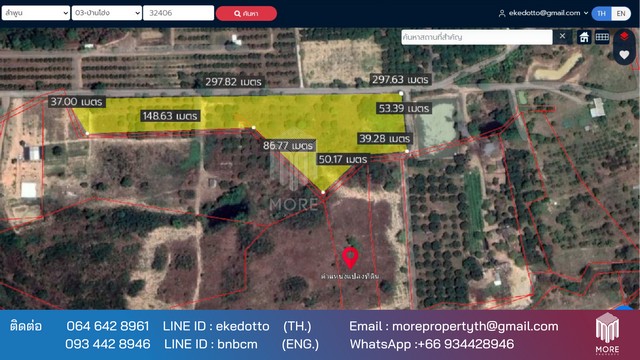The image size is (640, 360).
Task: Switch language to EN
Action: click(x=621, y=13)
